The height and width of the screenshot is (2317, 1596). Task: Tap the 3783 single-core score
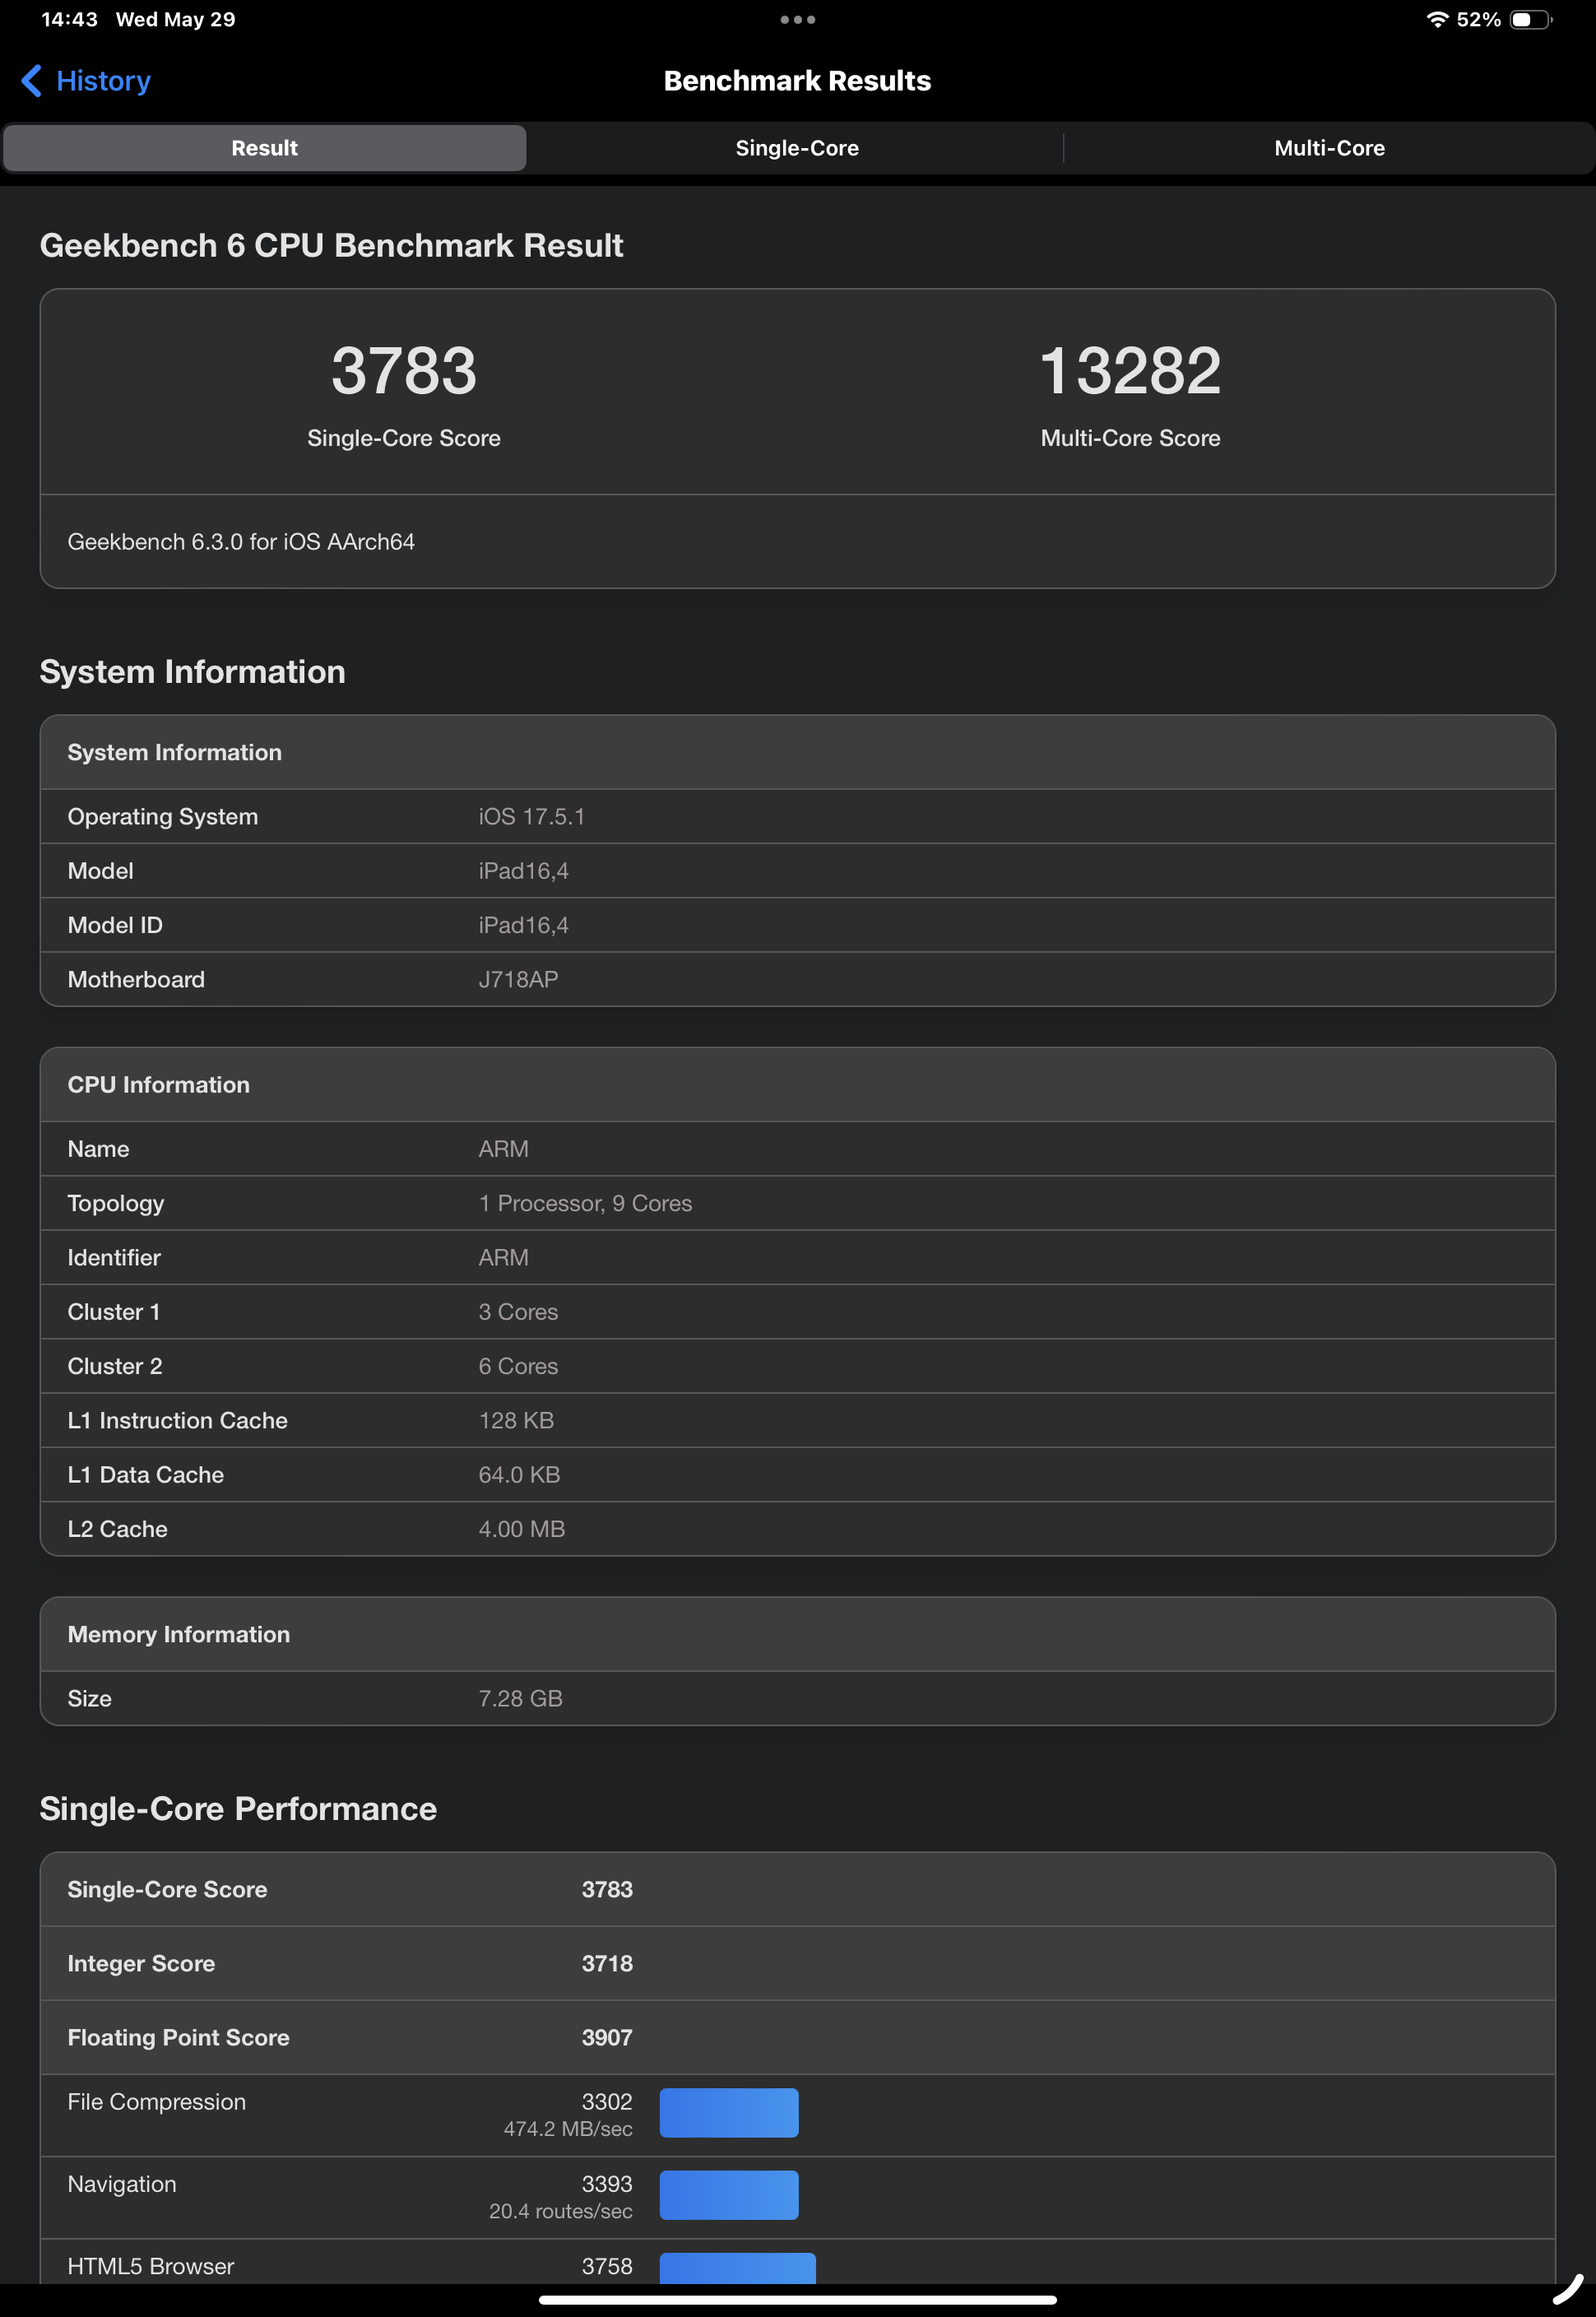(x=403, y=371)
